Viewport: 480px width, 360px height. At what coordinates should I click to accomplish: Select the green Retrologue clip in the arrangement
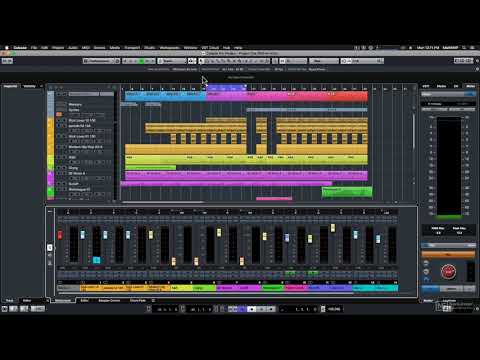(347, 192)
